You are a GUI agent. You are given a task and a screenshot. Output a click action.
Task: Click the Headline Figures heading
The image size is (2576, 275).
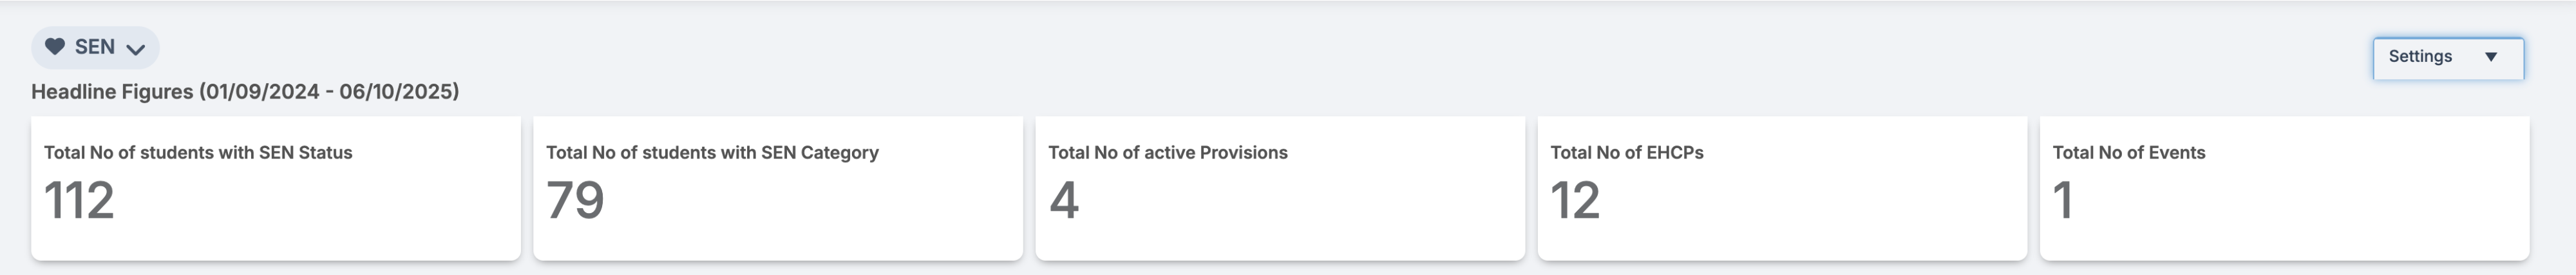112,92
